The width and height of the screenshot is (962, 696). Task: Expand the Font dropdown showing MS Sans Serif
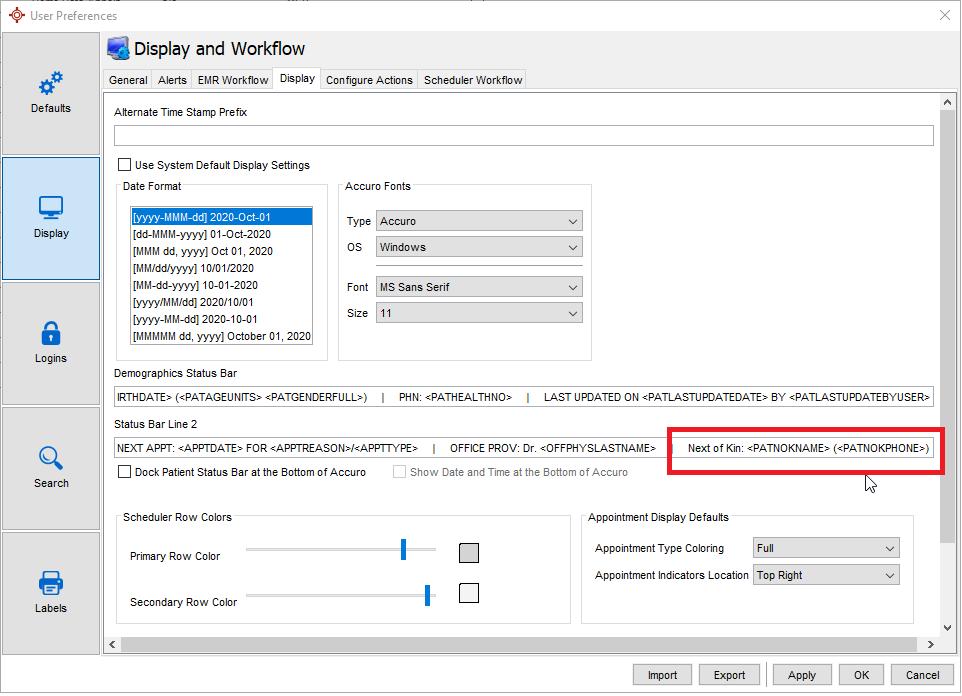coord(479,287)
